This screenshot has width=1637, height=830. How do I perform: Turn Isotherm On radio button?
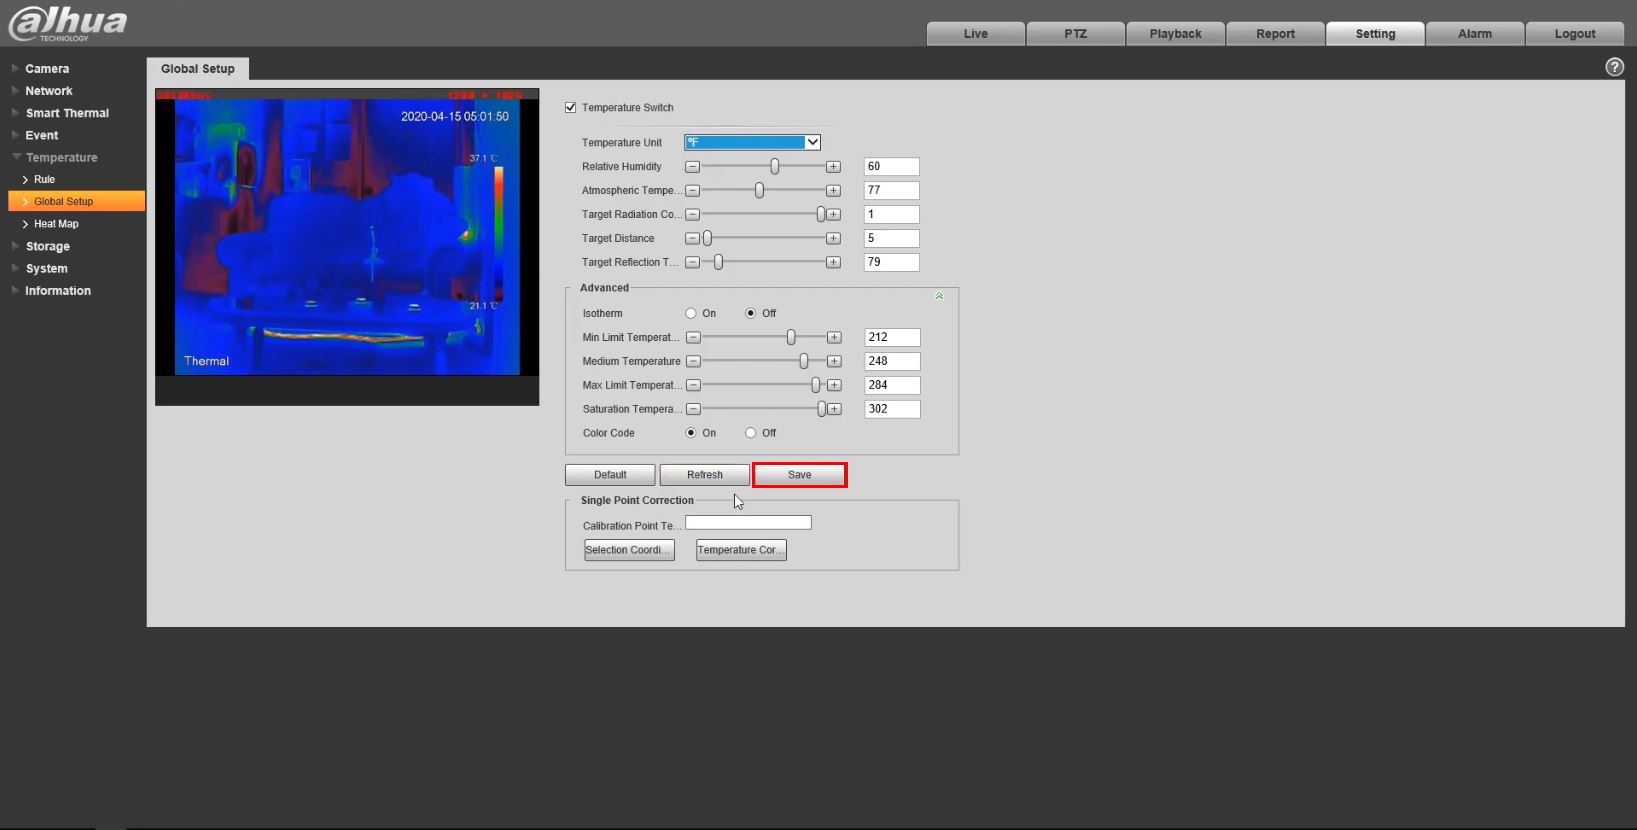(691, 314)
